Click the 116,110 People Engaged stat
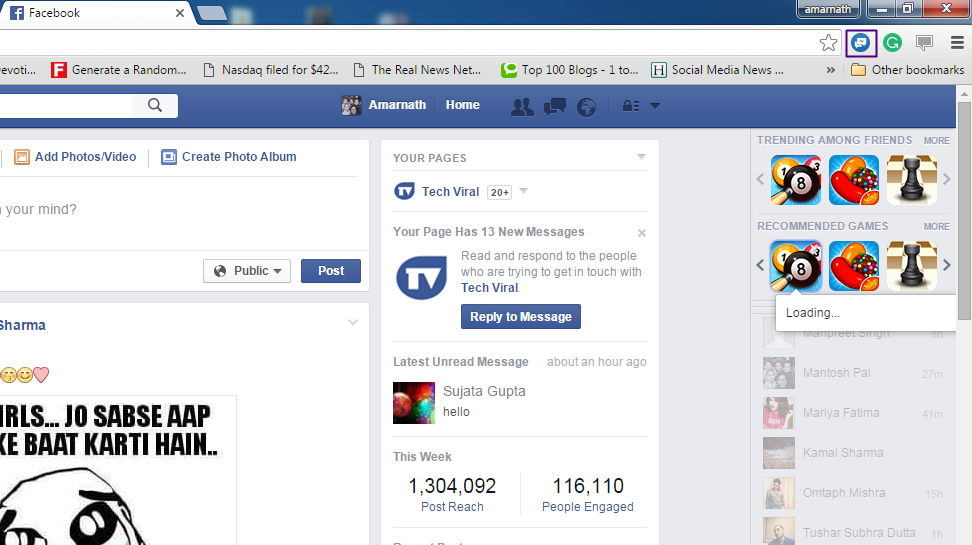The width and height of the screenshot is (972, 545). pos(588,495)
